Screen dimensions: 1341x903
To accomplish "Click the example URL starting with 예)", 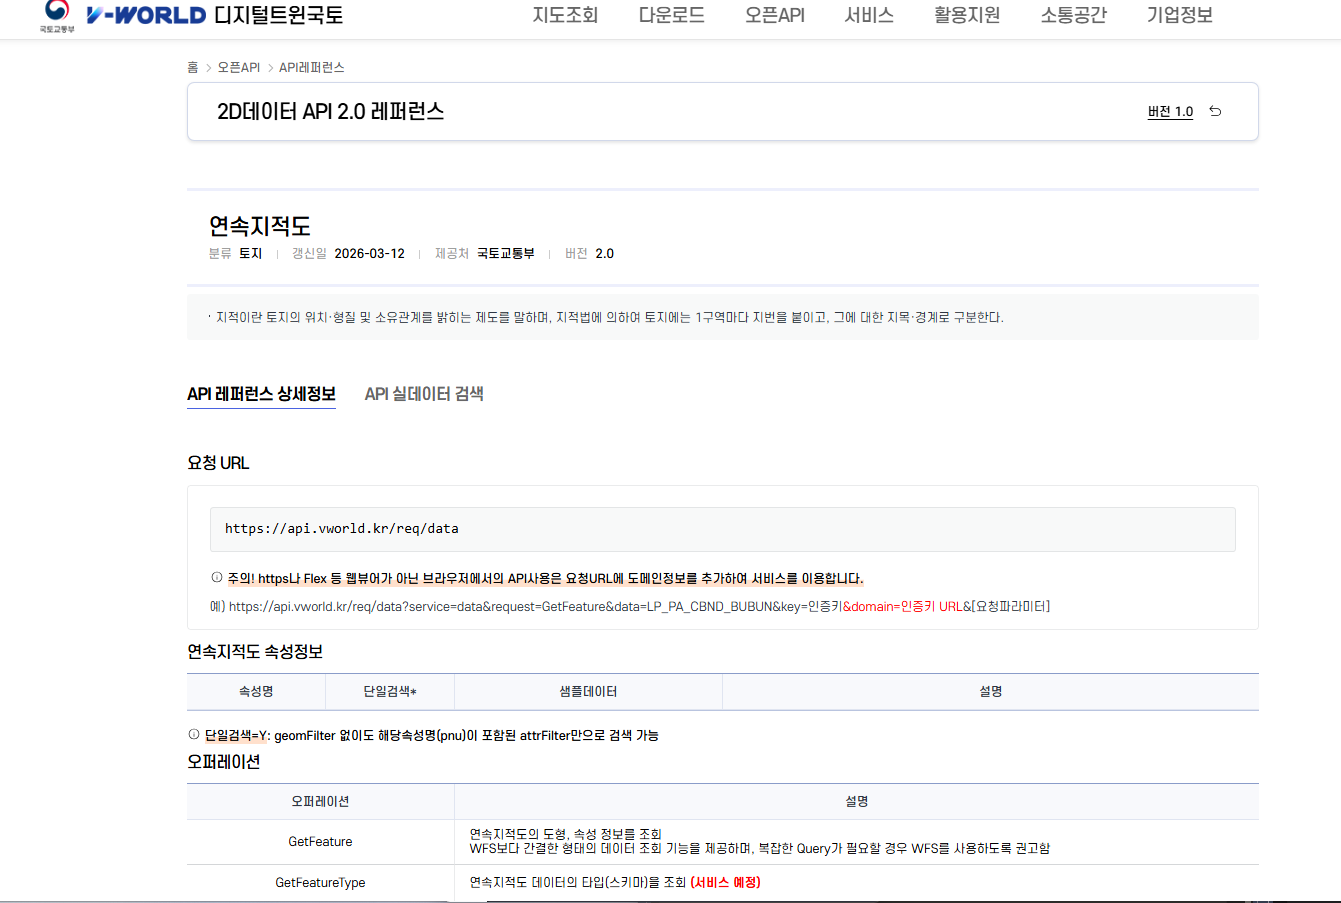I will coord(630,606).
